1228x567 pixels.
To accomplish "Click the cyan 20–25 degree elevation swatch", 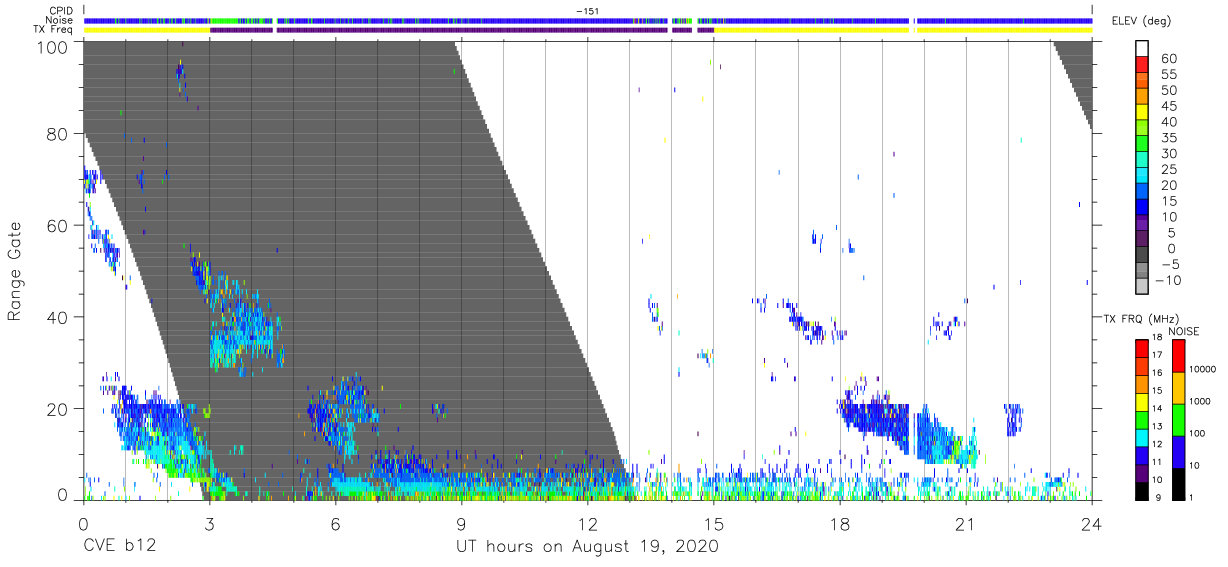I will pos(1142,177).
